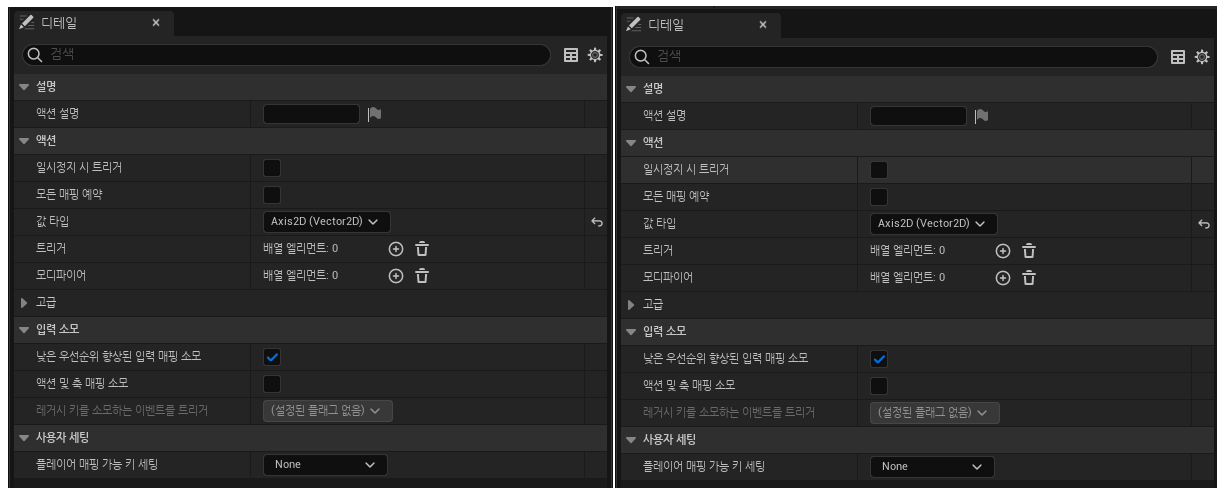Focus the 검색 search box in left panel
The width and height of the screenshot is (1219, 494).
[286, 55]
